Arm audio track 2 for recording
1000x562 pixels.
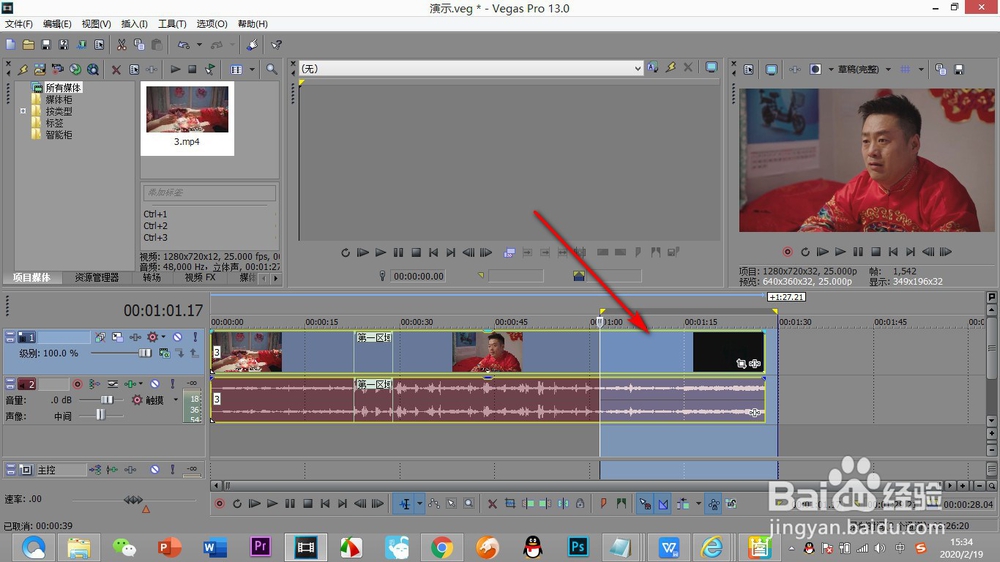pos(77,384)
